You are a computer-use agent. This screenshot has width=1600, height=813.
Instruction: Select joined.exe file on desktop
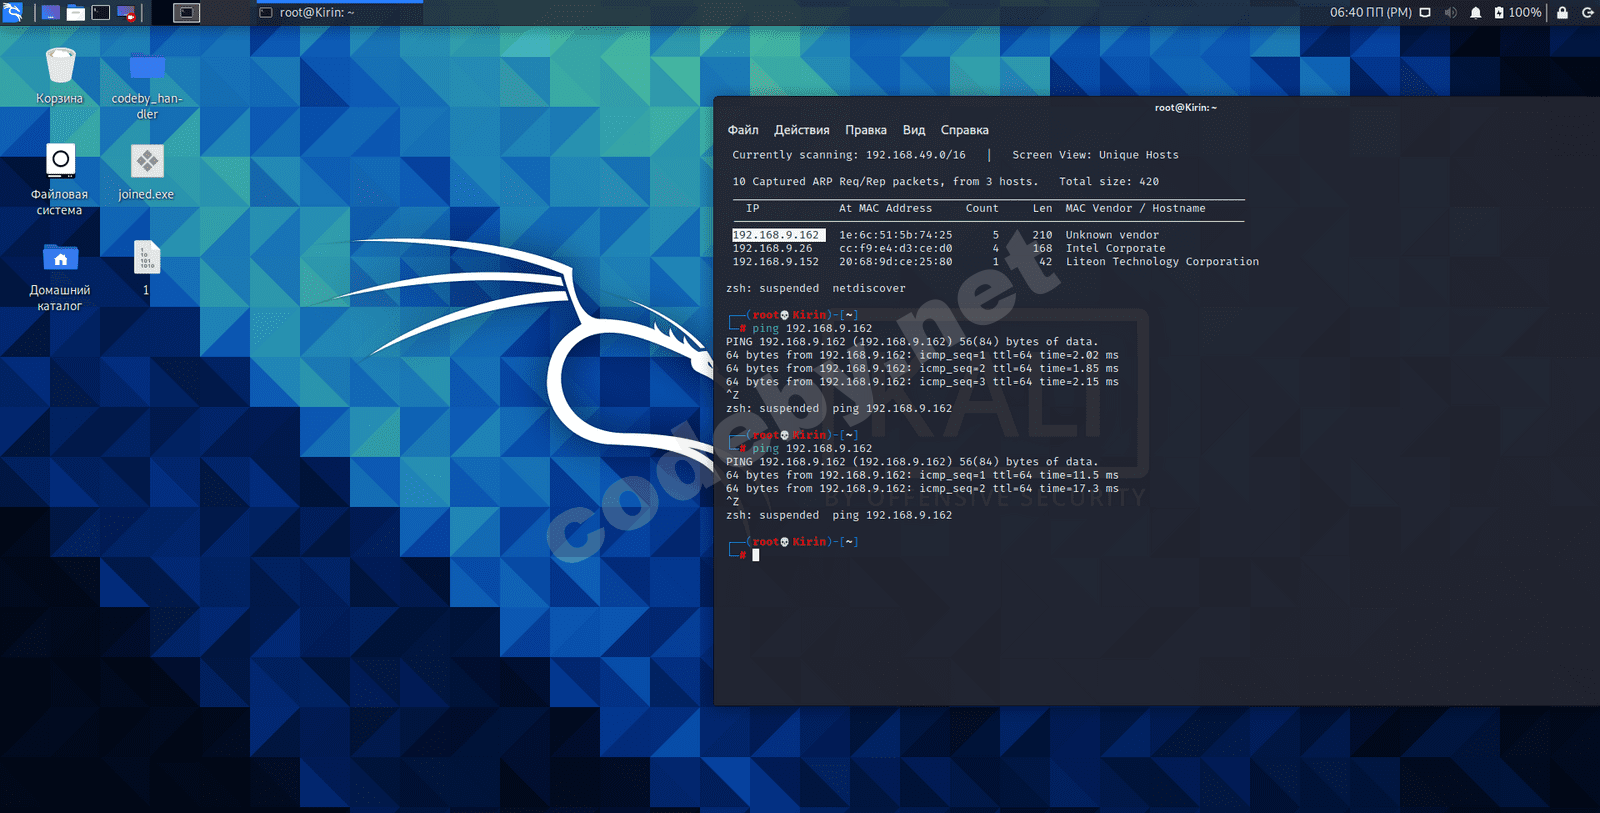tap(147, 172)
